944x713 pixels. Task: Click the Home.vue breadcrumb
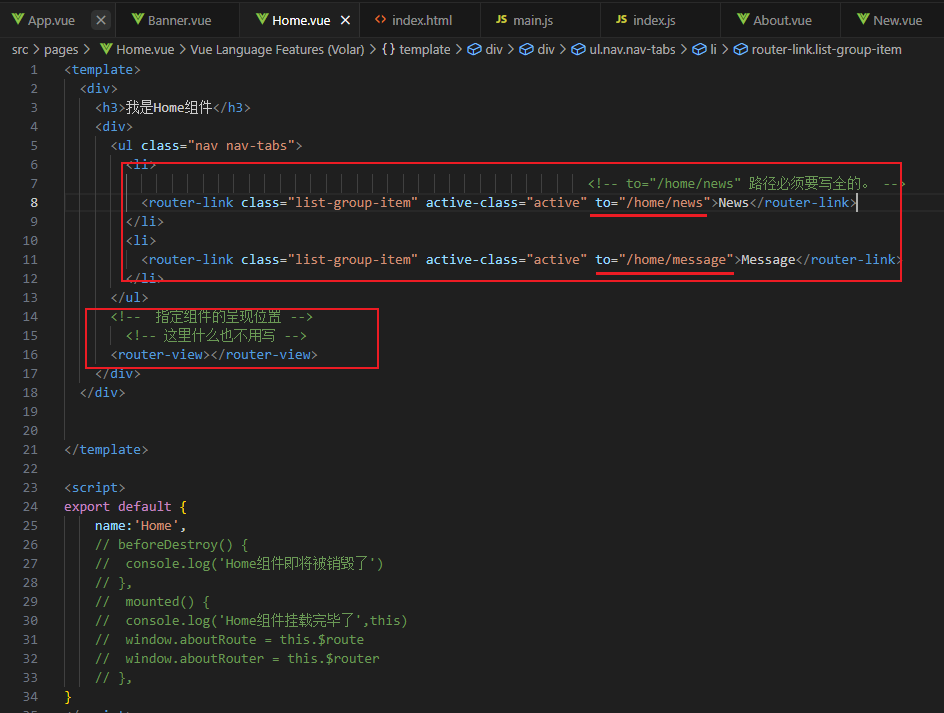click(145, 49)
